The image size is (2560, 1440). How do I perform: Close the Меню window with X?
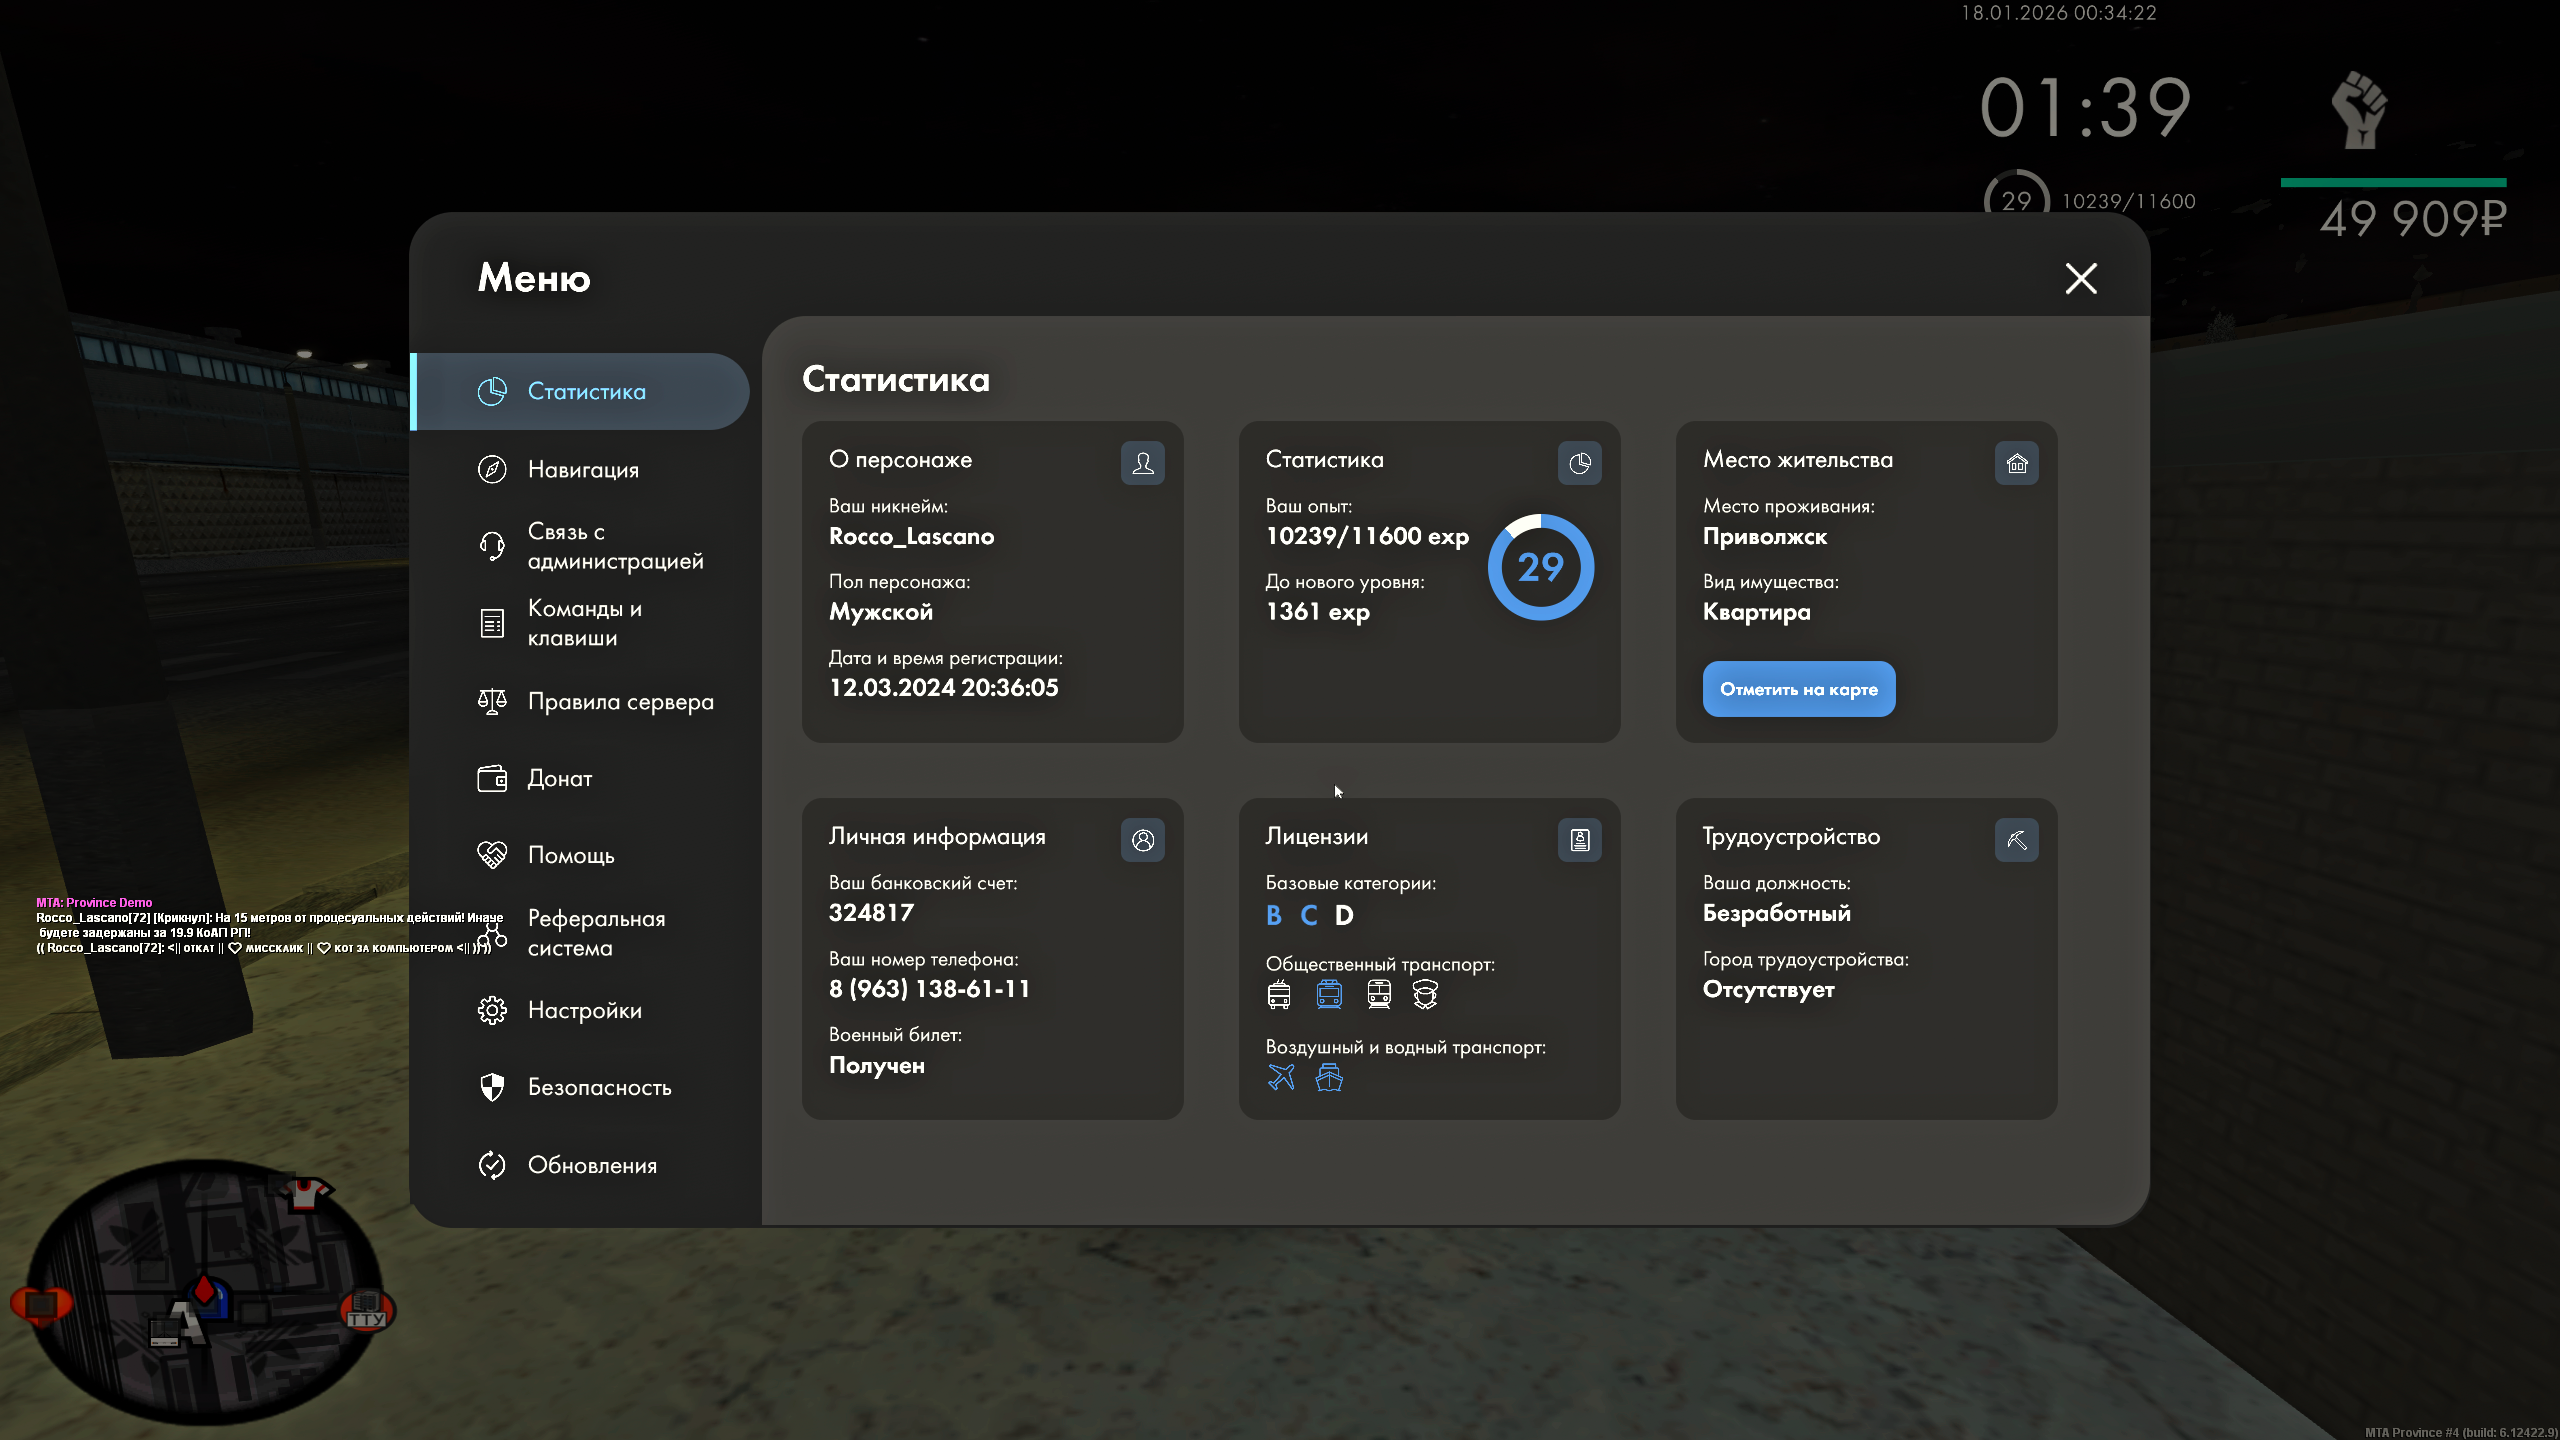(2081, 278)
